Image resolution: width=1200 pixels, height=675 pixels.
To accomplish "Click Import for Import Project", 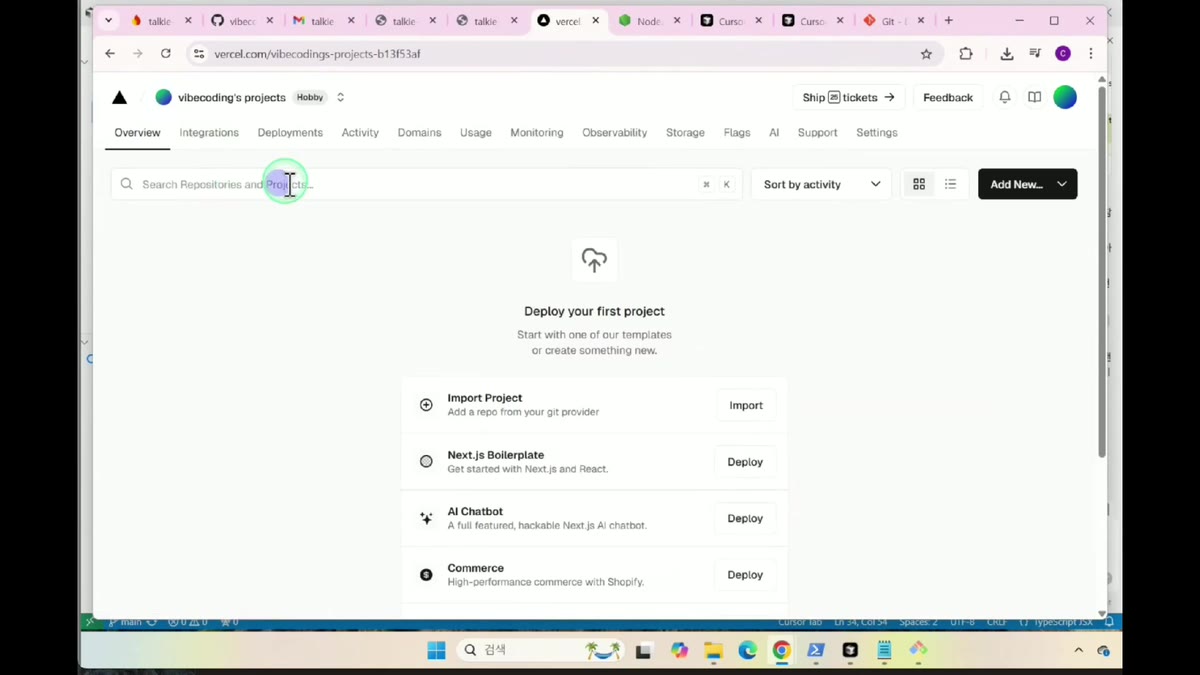I will point(746,405).
